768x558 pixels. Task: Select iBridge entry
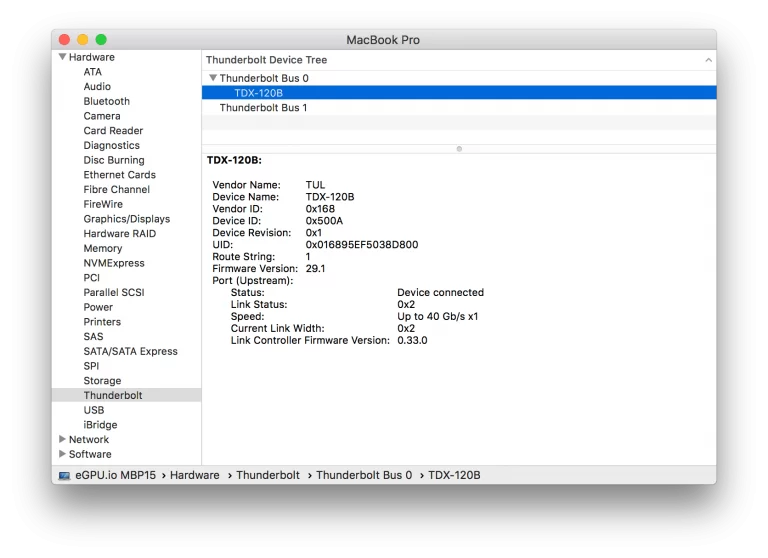point(100,424)
